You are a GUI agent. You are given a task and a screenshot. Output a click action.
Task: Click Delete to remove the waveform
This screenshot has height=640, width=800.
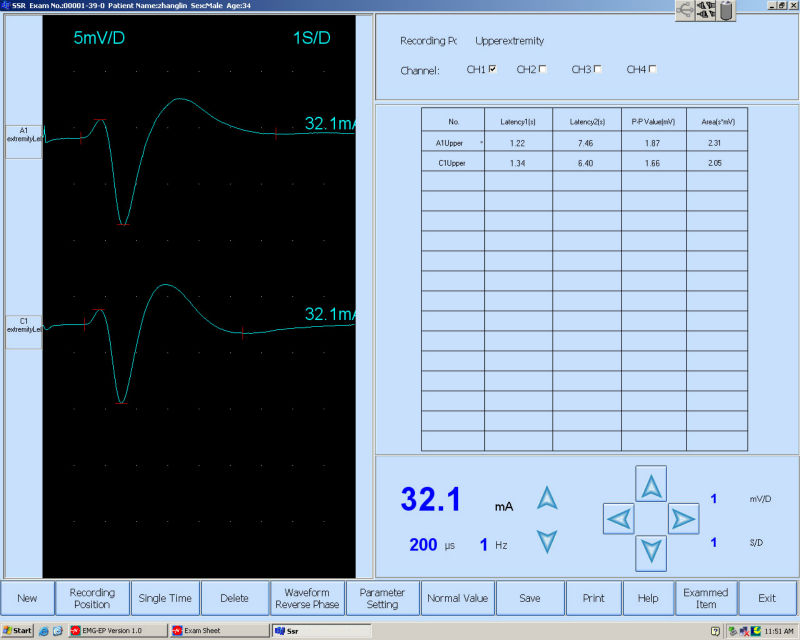[x=235, y=598]
